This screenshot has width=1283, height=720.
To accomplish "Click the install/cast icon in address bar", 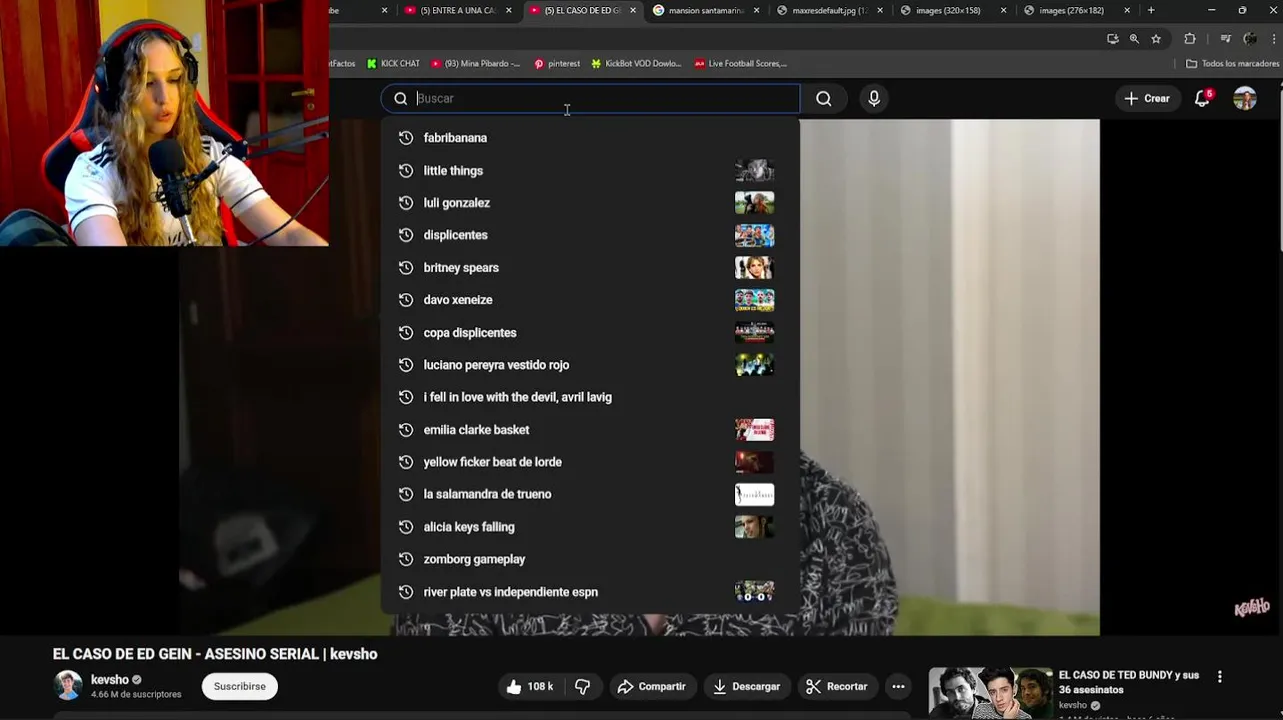I will click(x=1112, y=39).
